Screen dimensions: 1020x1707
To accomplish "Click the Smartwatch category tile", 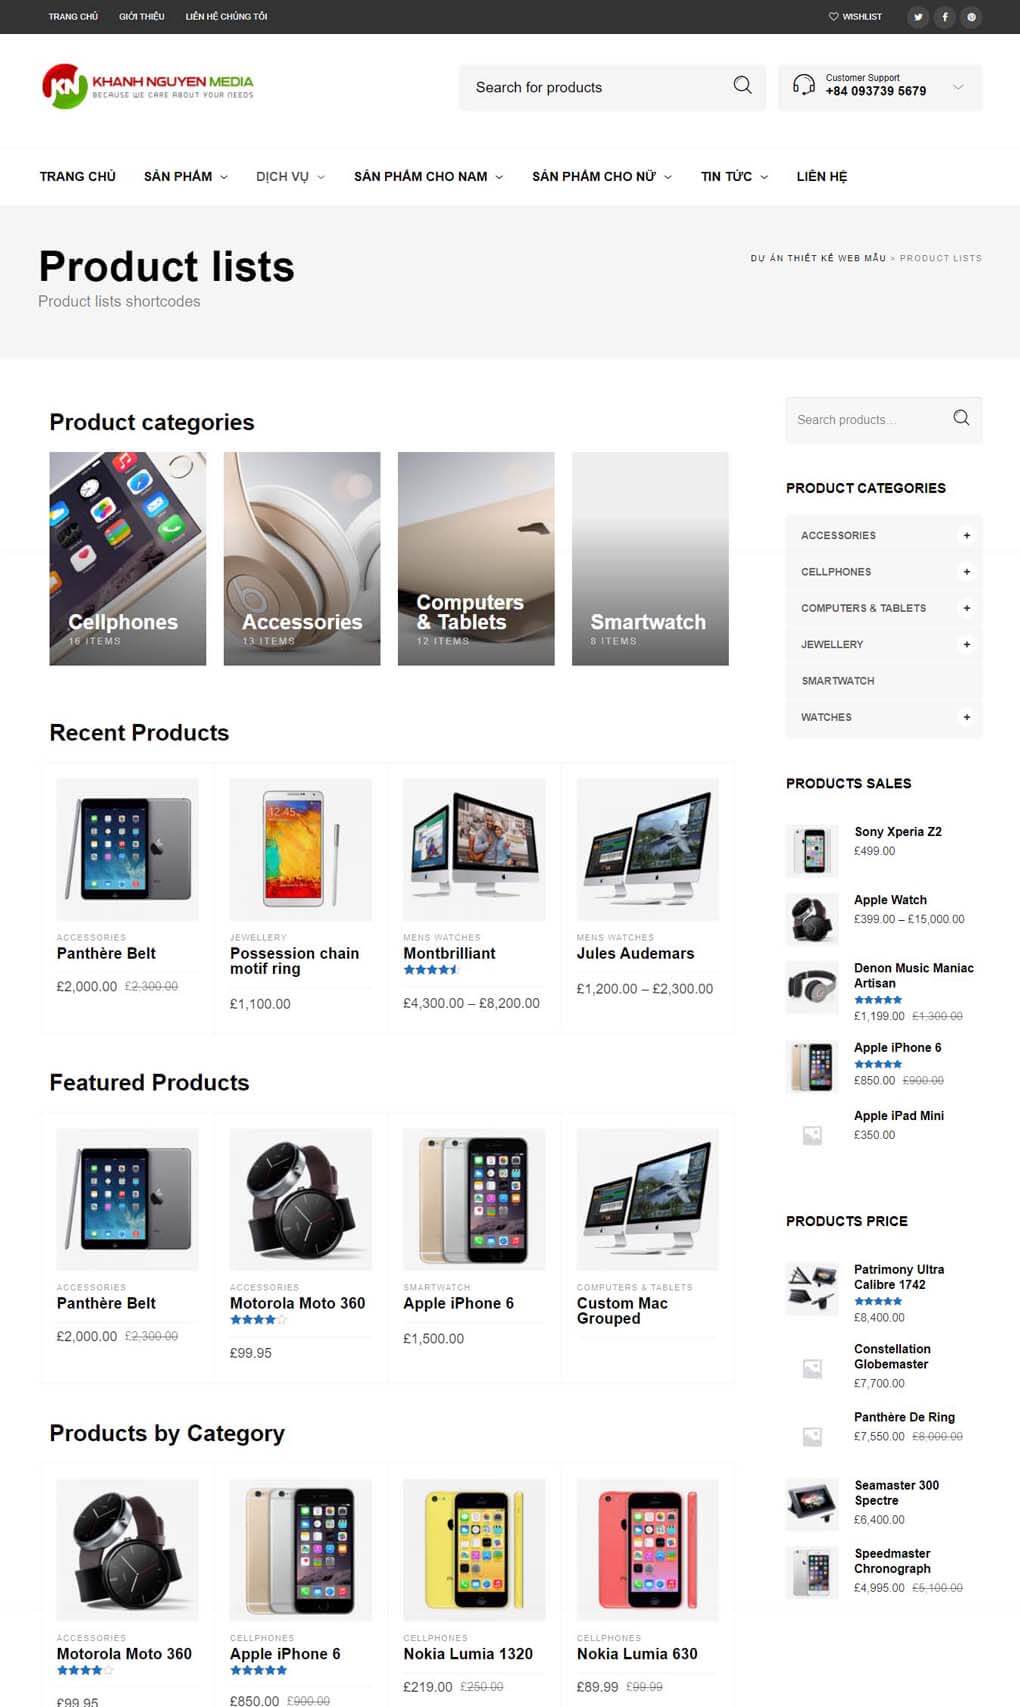I will 650,558.
